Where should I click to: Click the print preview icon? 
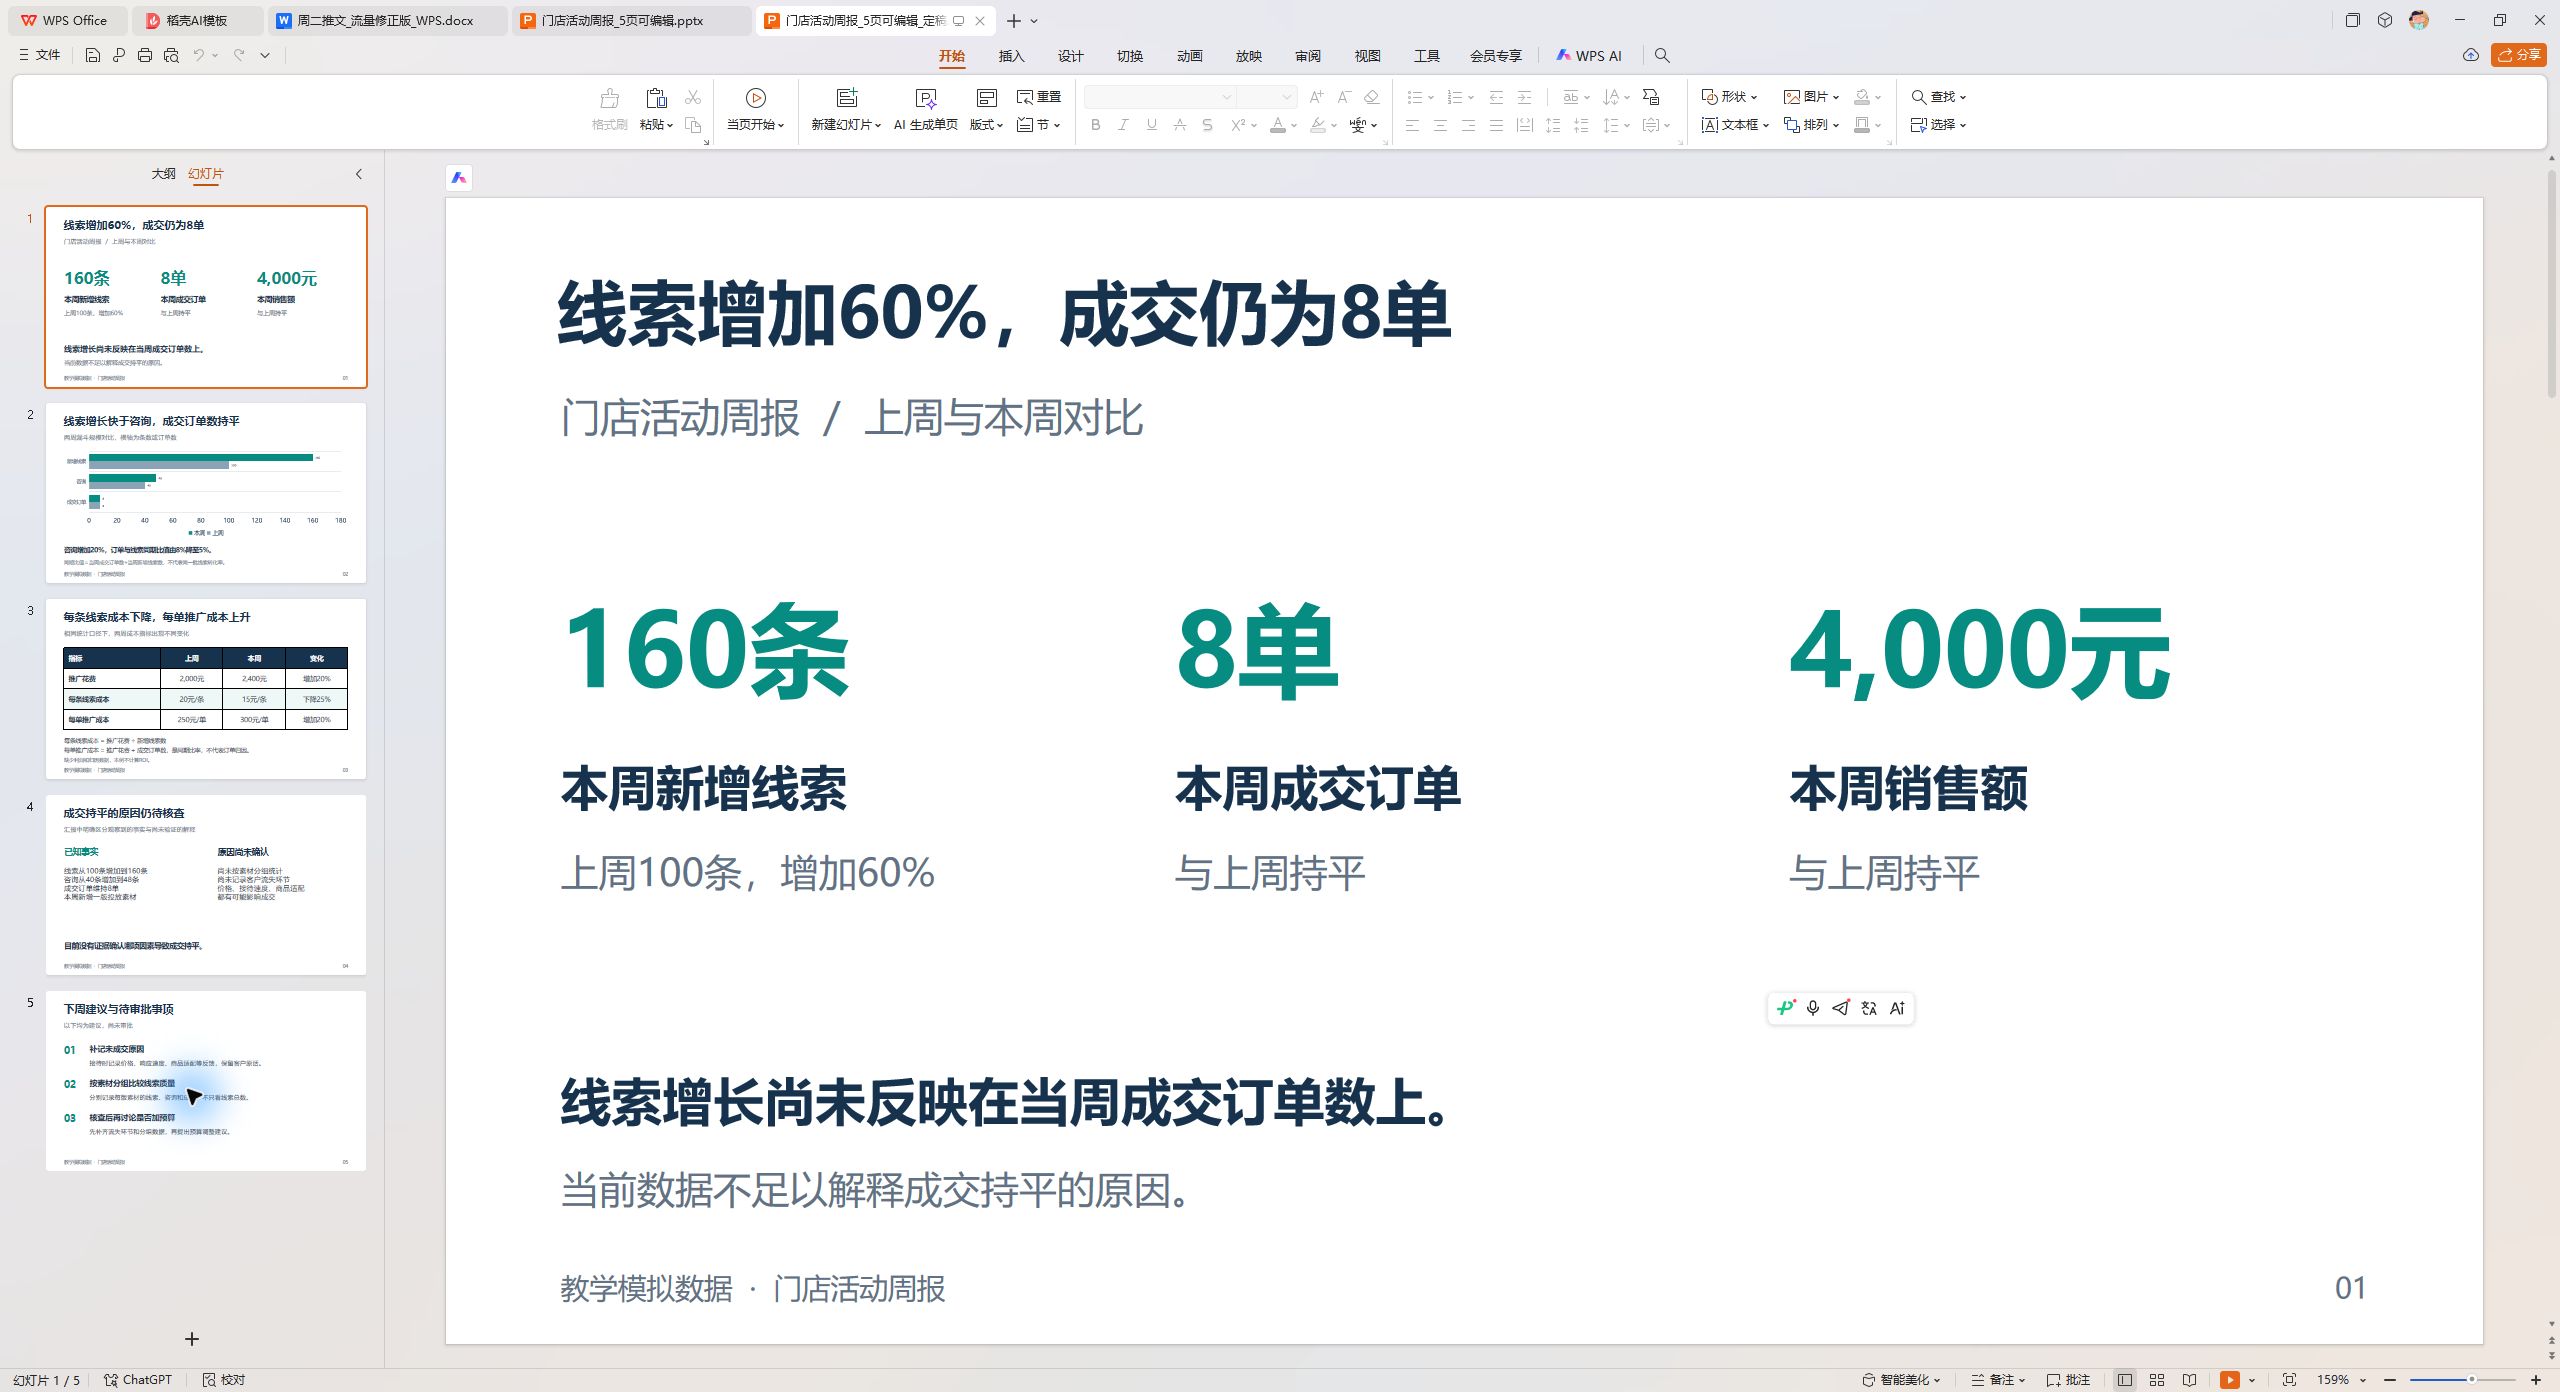click(171, 55)
